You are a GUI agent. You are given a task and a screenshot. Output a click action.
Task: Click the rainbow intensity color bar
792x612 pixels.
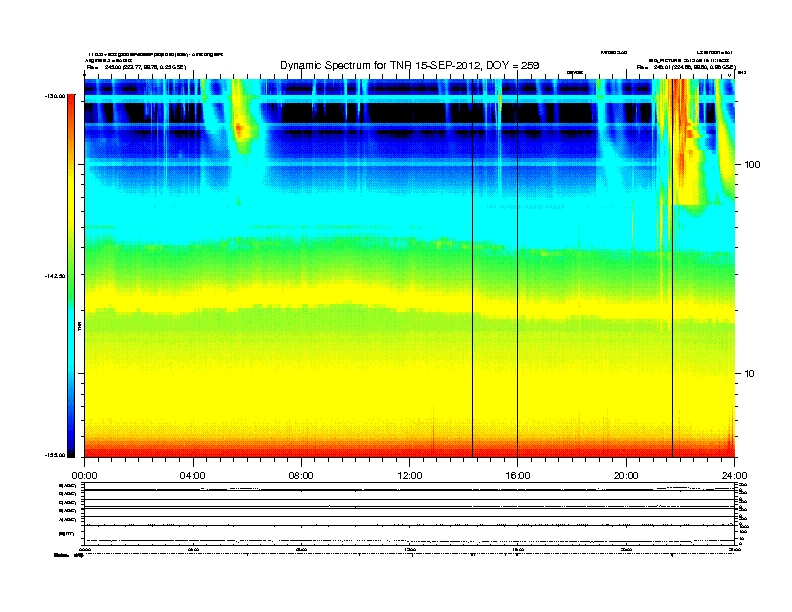71,276
